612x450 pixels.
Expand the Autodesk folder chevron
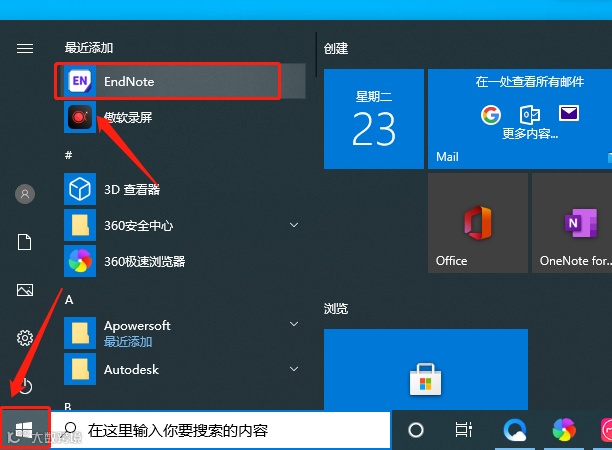[x=294, y=369]
